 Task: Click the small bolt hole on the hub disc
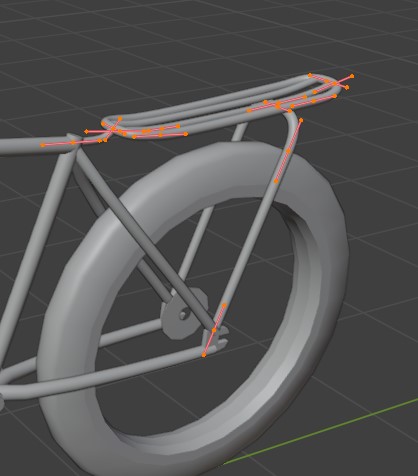tap(183, 314)
